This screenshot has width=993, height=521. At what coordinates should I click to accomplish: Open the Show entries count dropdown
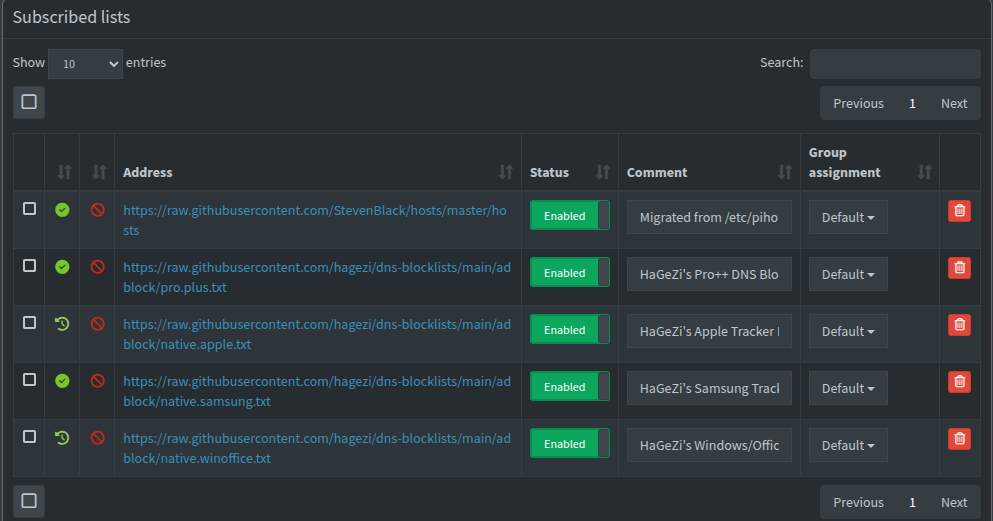85,63
